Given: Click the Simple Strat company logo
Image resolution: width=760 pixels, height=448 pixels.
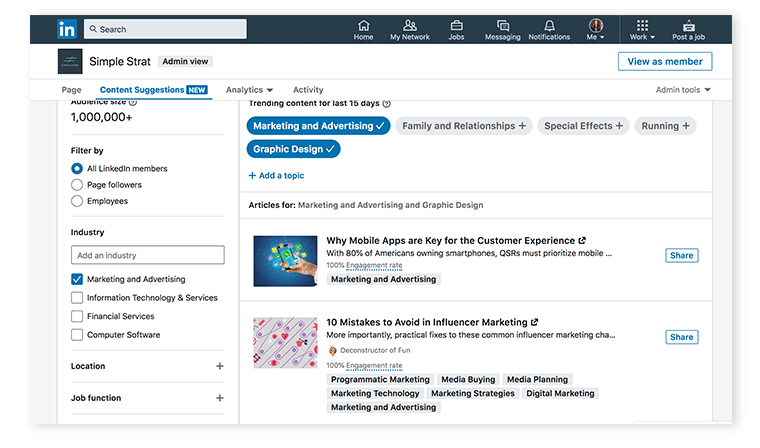Looking at the screenshot, I should pos(70,61).
